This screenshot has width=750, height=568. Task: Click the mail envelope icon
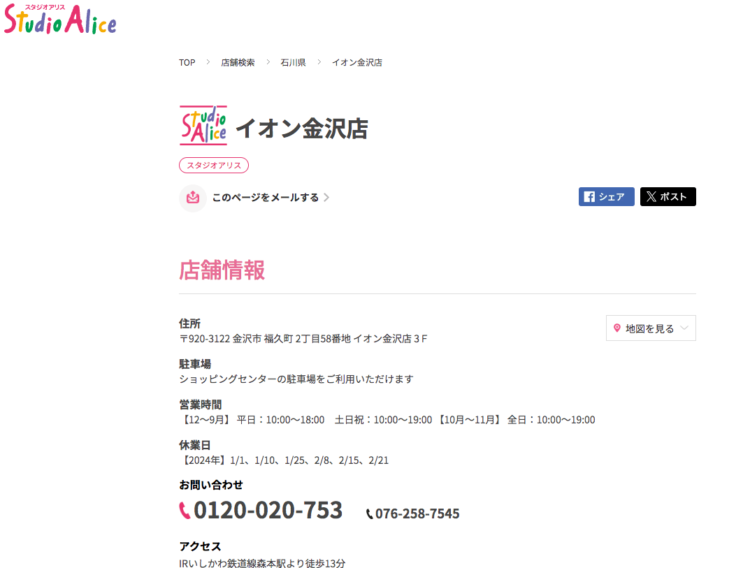point(193,197)
